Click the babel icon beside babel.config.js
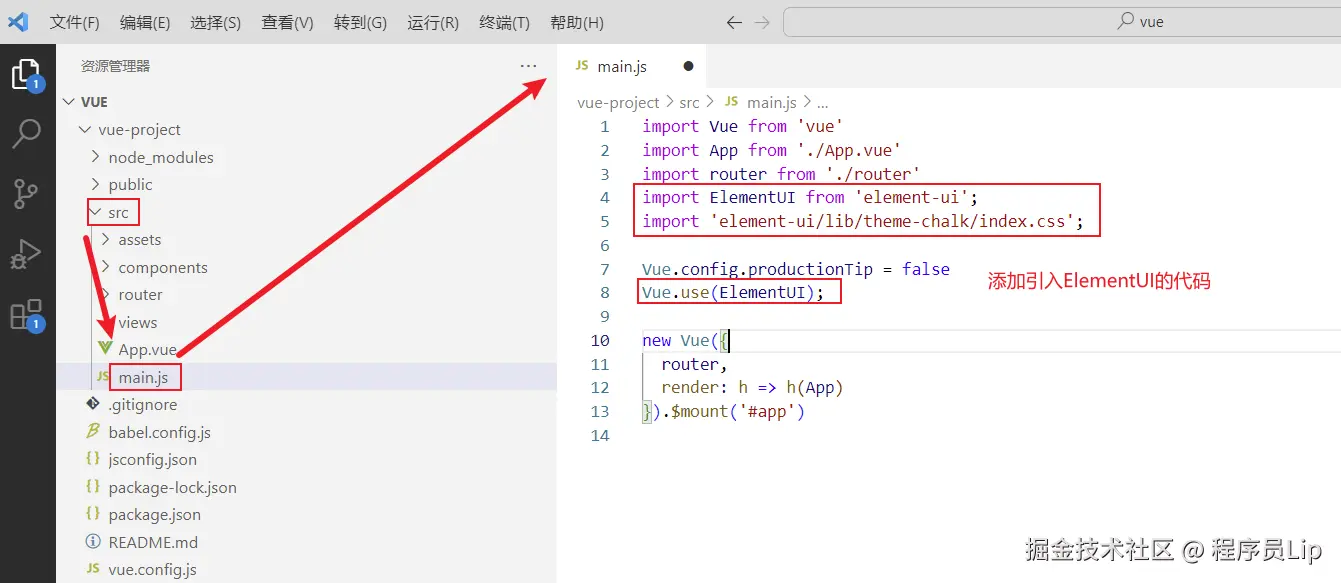1341x583 pixels. coord(93,432)
